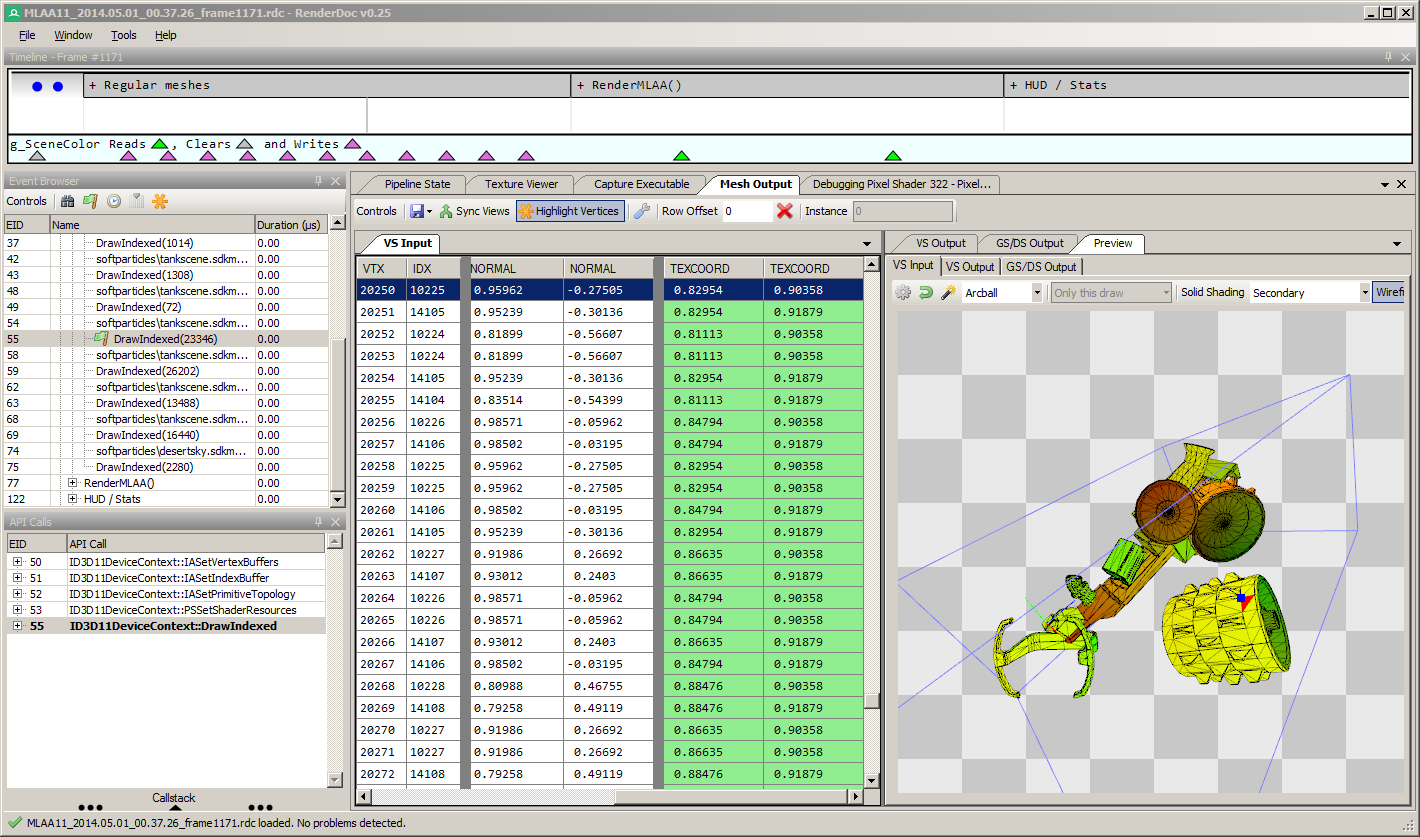Expand API call 50 IASetVertexBuffers
The width and height of the screenshot is (1420, 837).
[x=17, y=562]
